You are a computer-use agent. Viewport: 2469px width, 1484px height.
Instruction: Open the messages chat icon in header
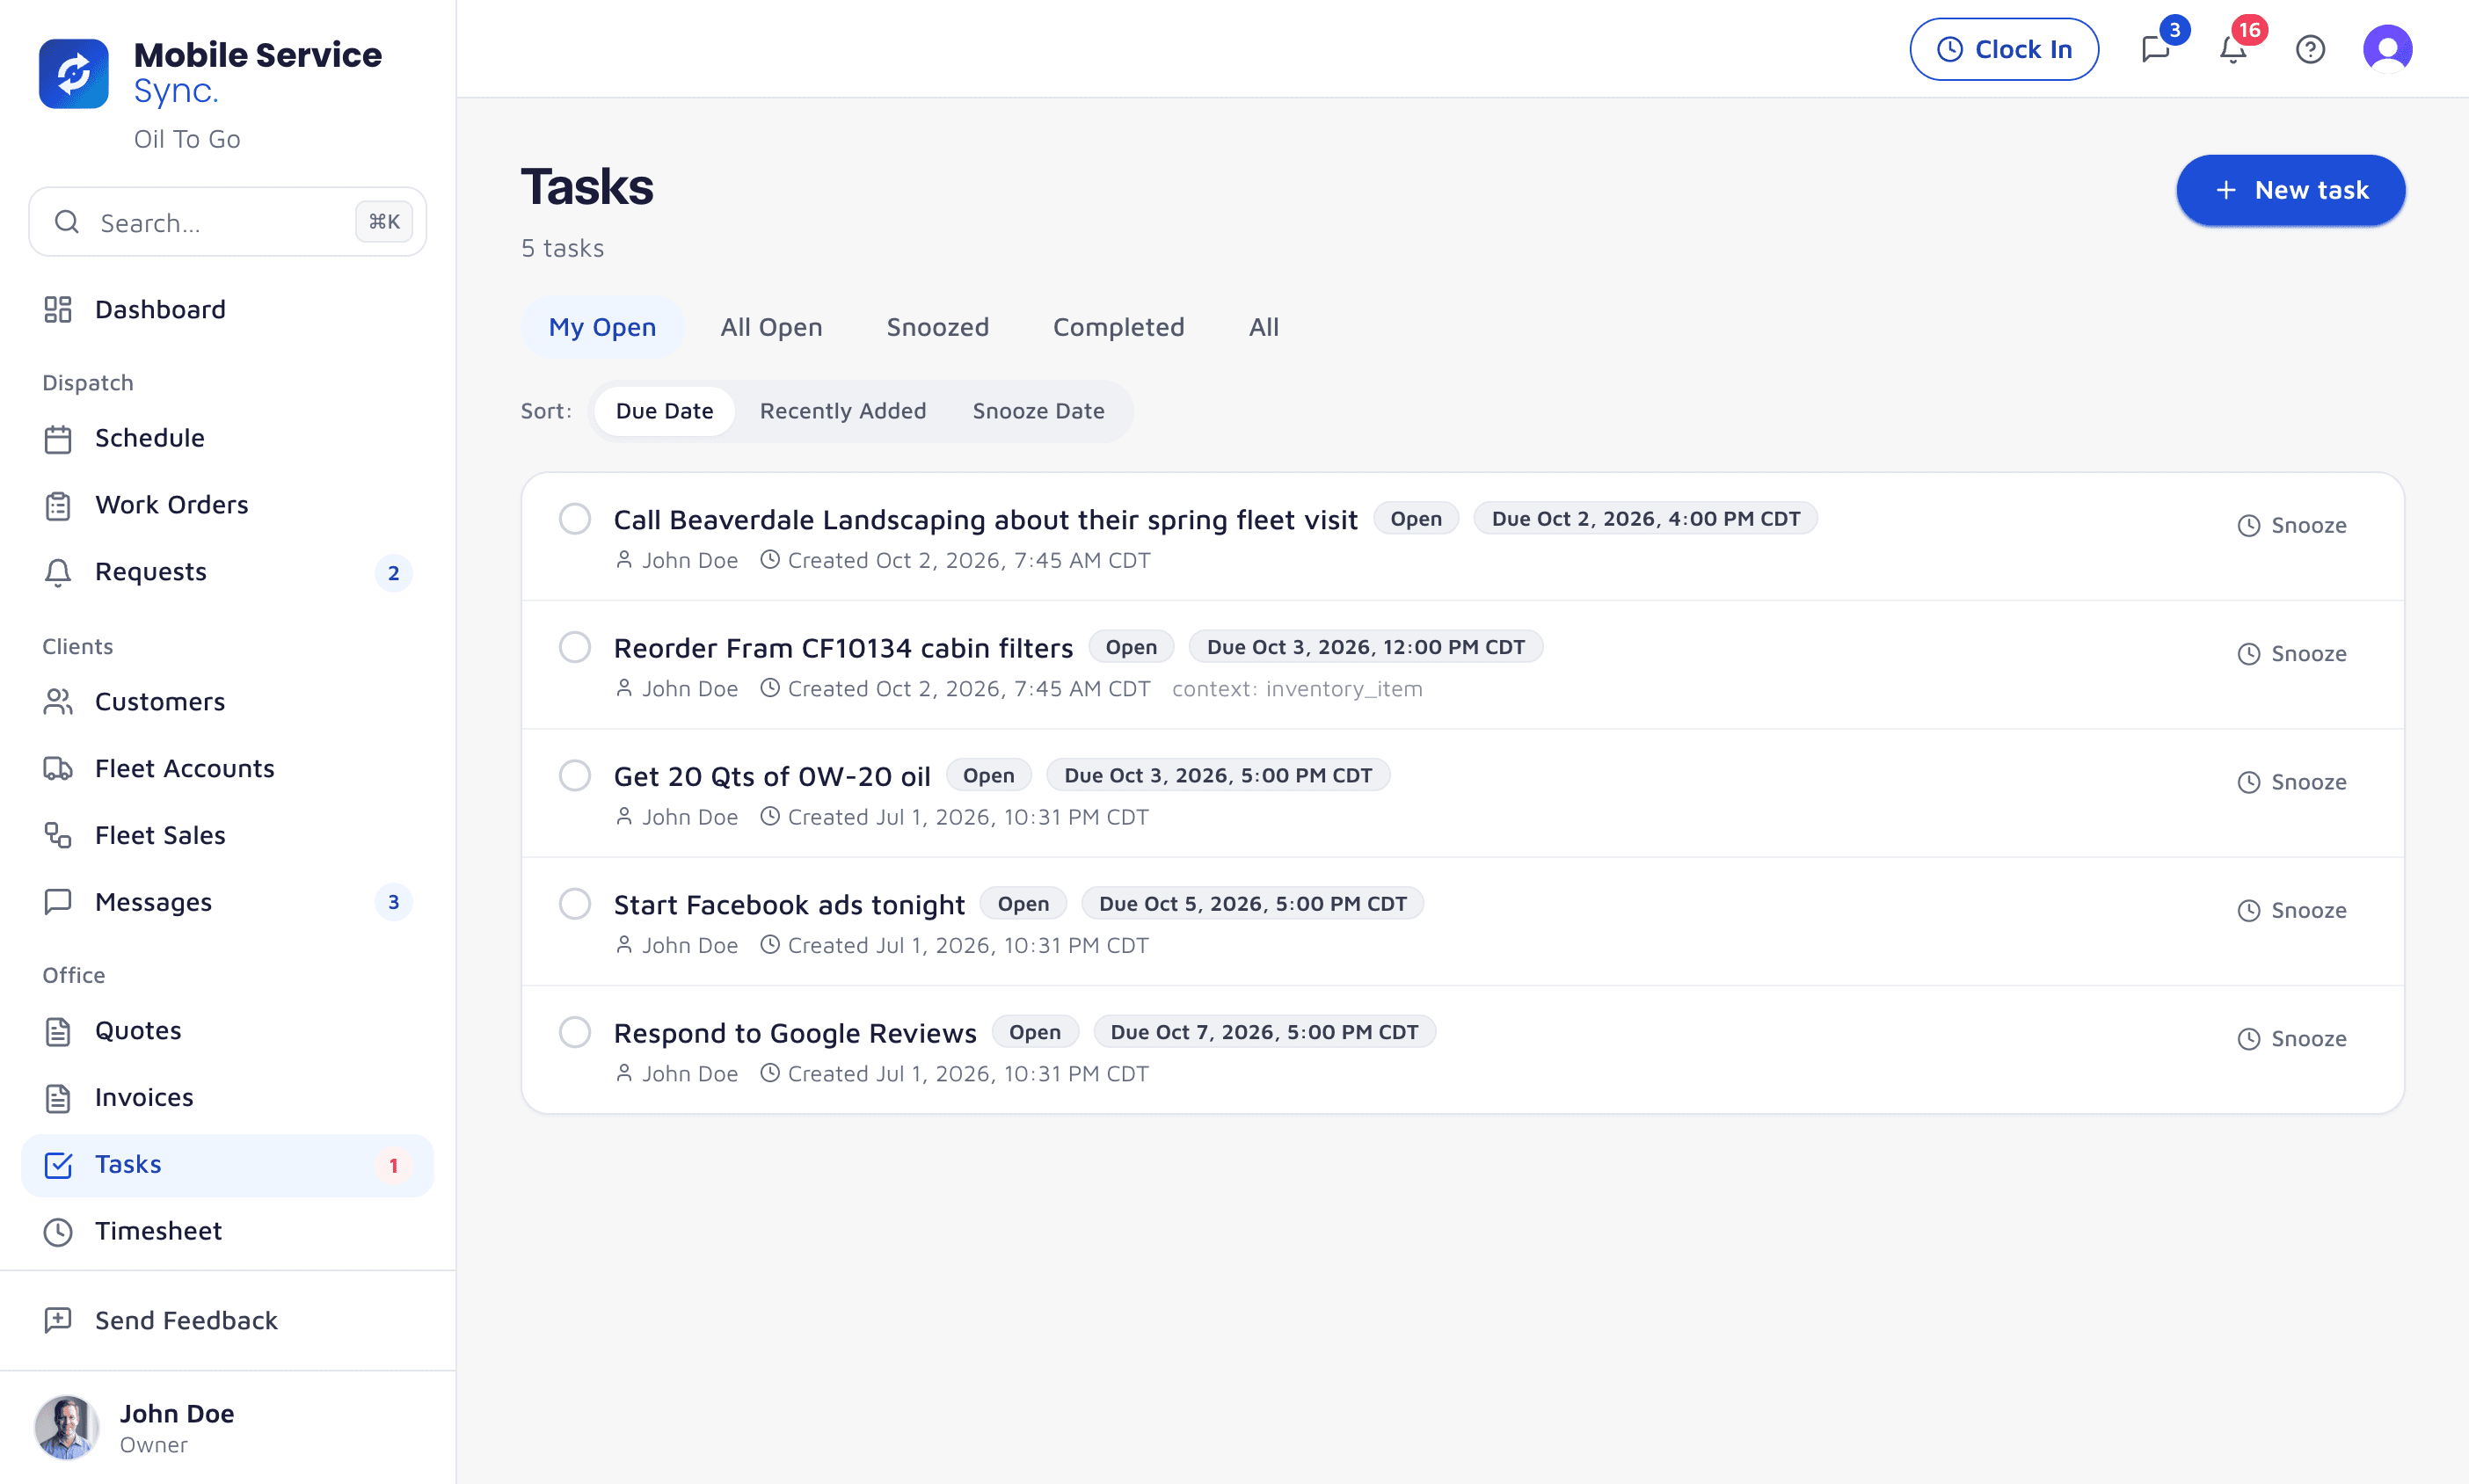coord(2156,49)
